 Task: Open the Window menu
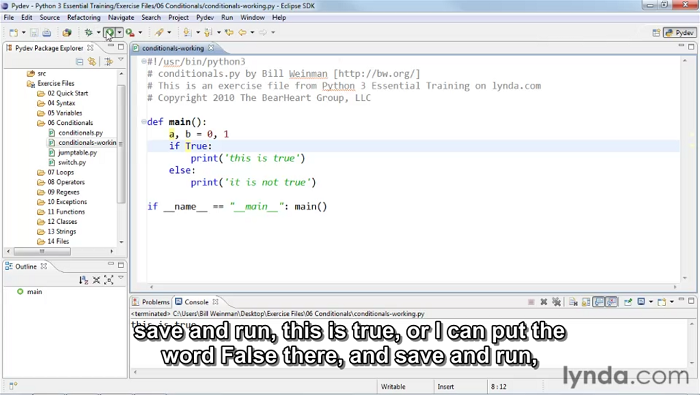point(253,17)
